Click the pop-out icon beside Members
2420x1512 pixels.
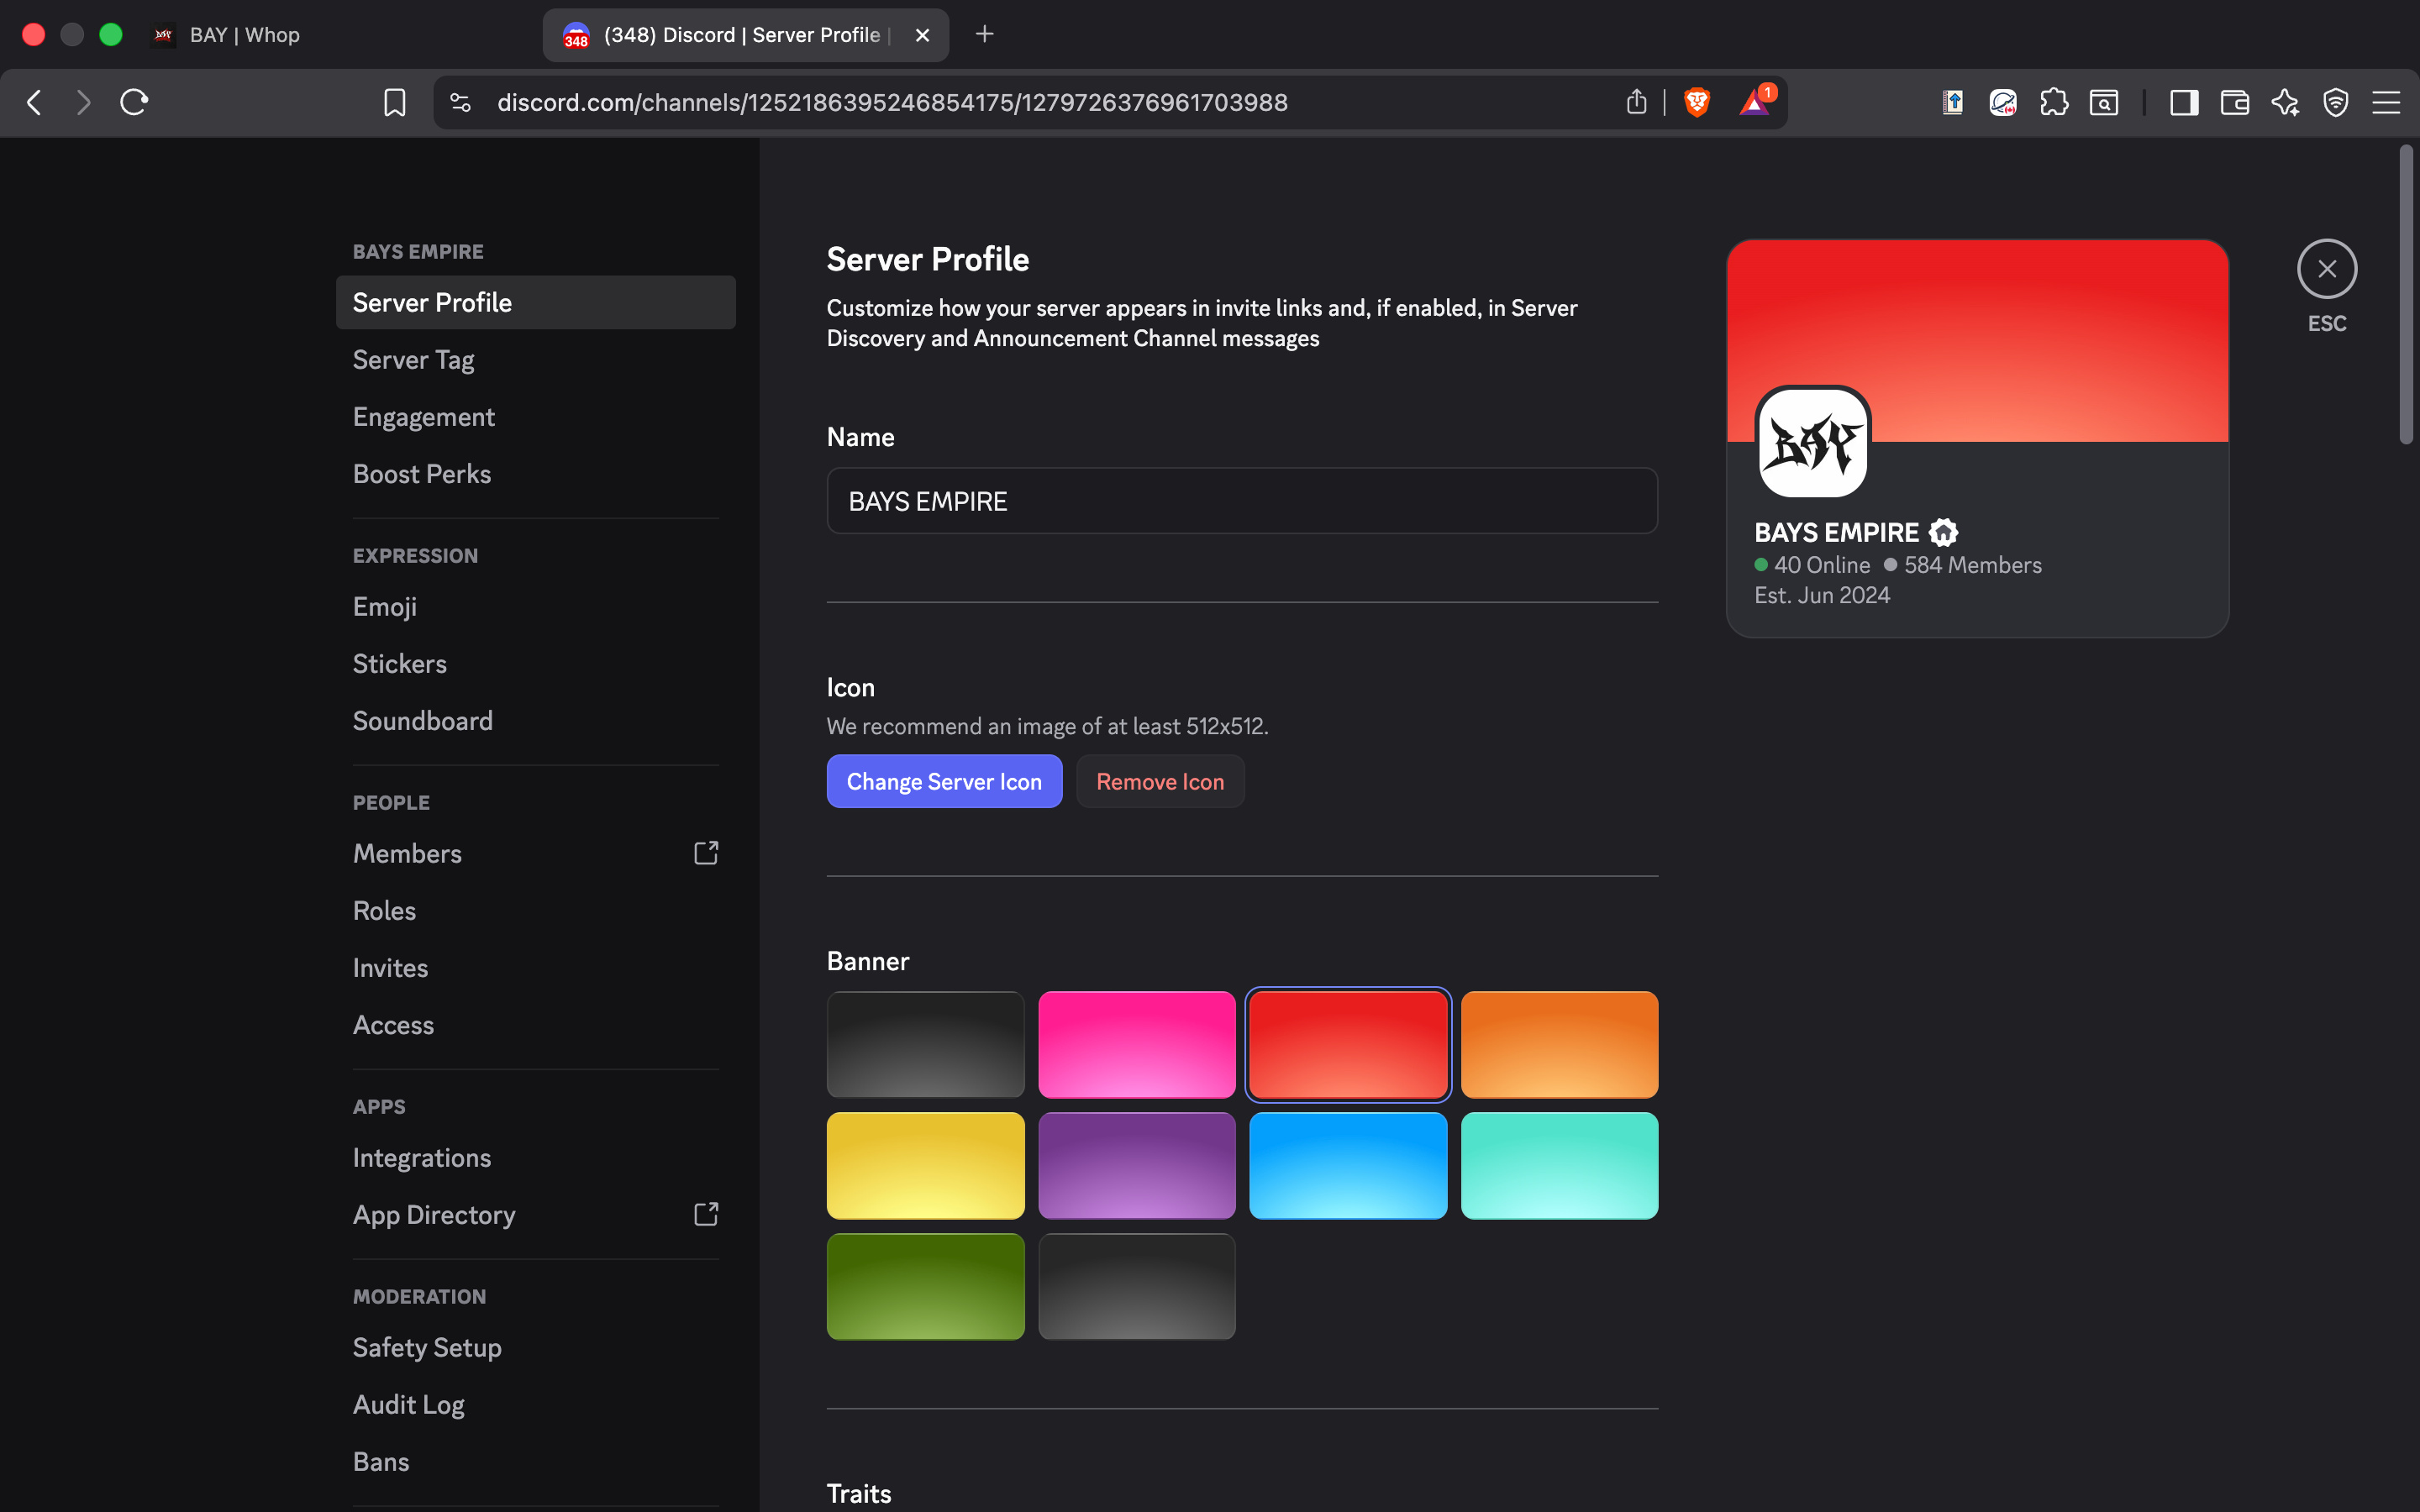[706, 853]
